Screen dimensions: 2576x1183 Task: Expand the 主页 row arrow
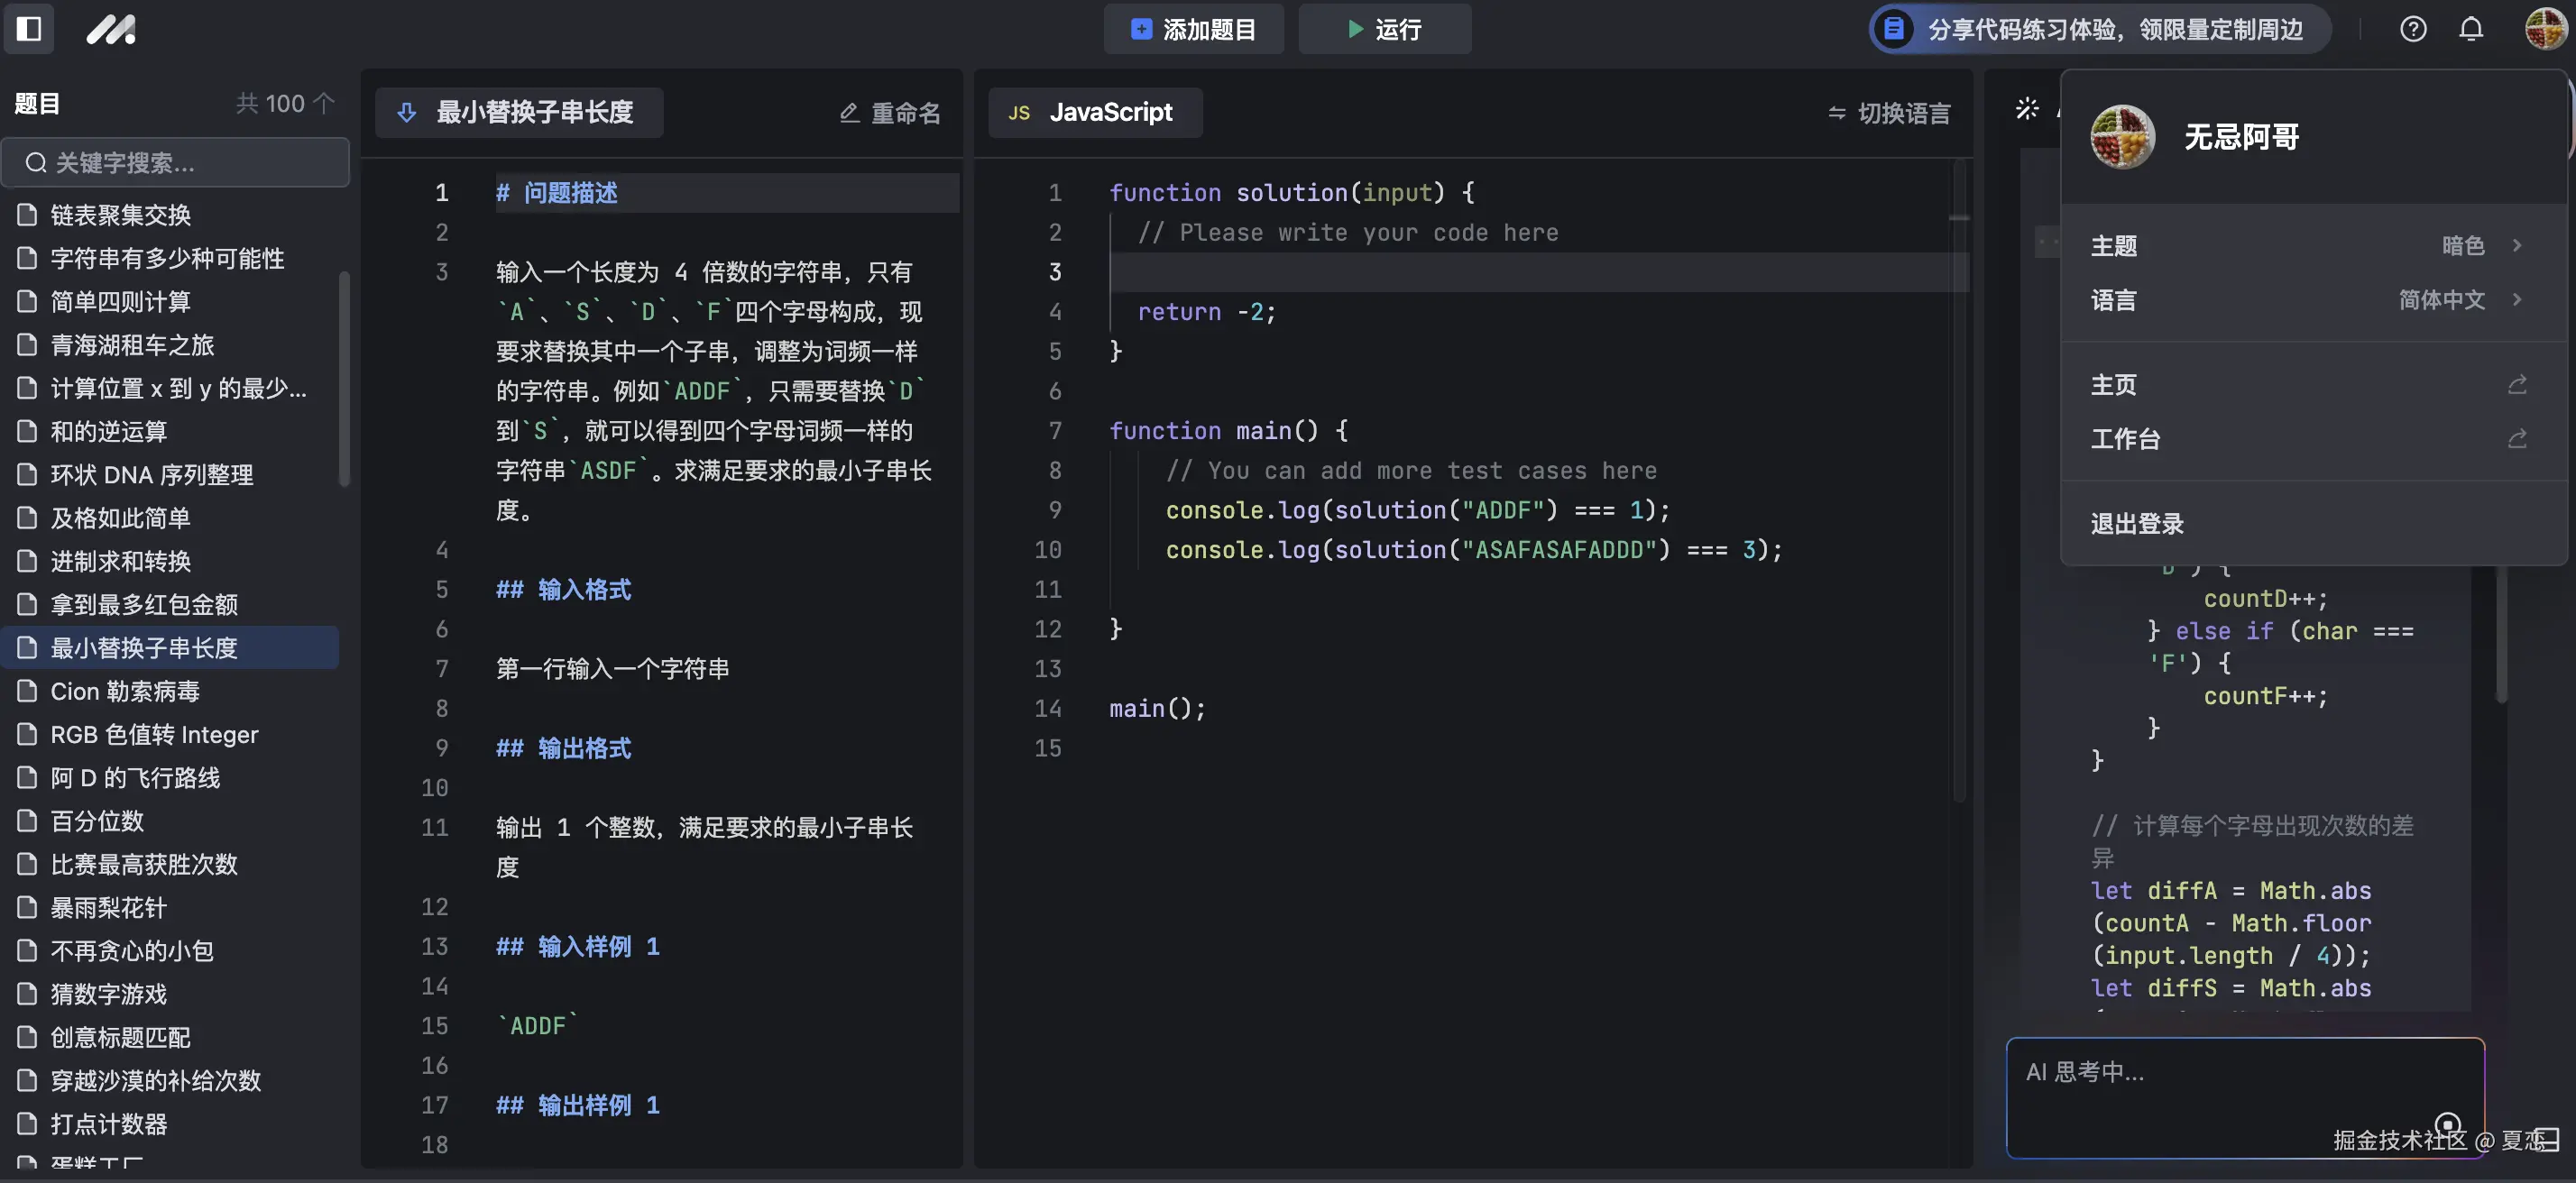2517,383
